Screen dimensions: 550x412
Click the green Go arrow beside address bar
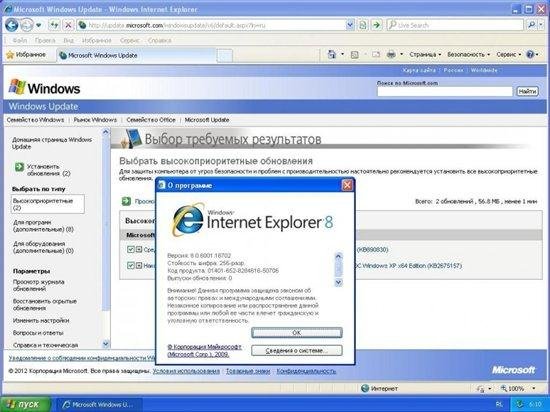376,25
